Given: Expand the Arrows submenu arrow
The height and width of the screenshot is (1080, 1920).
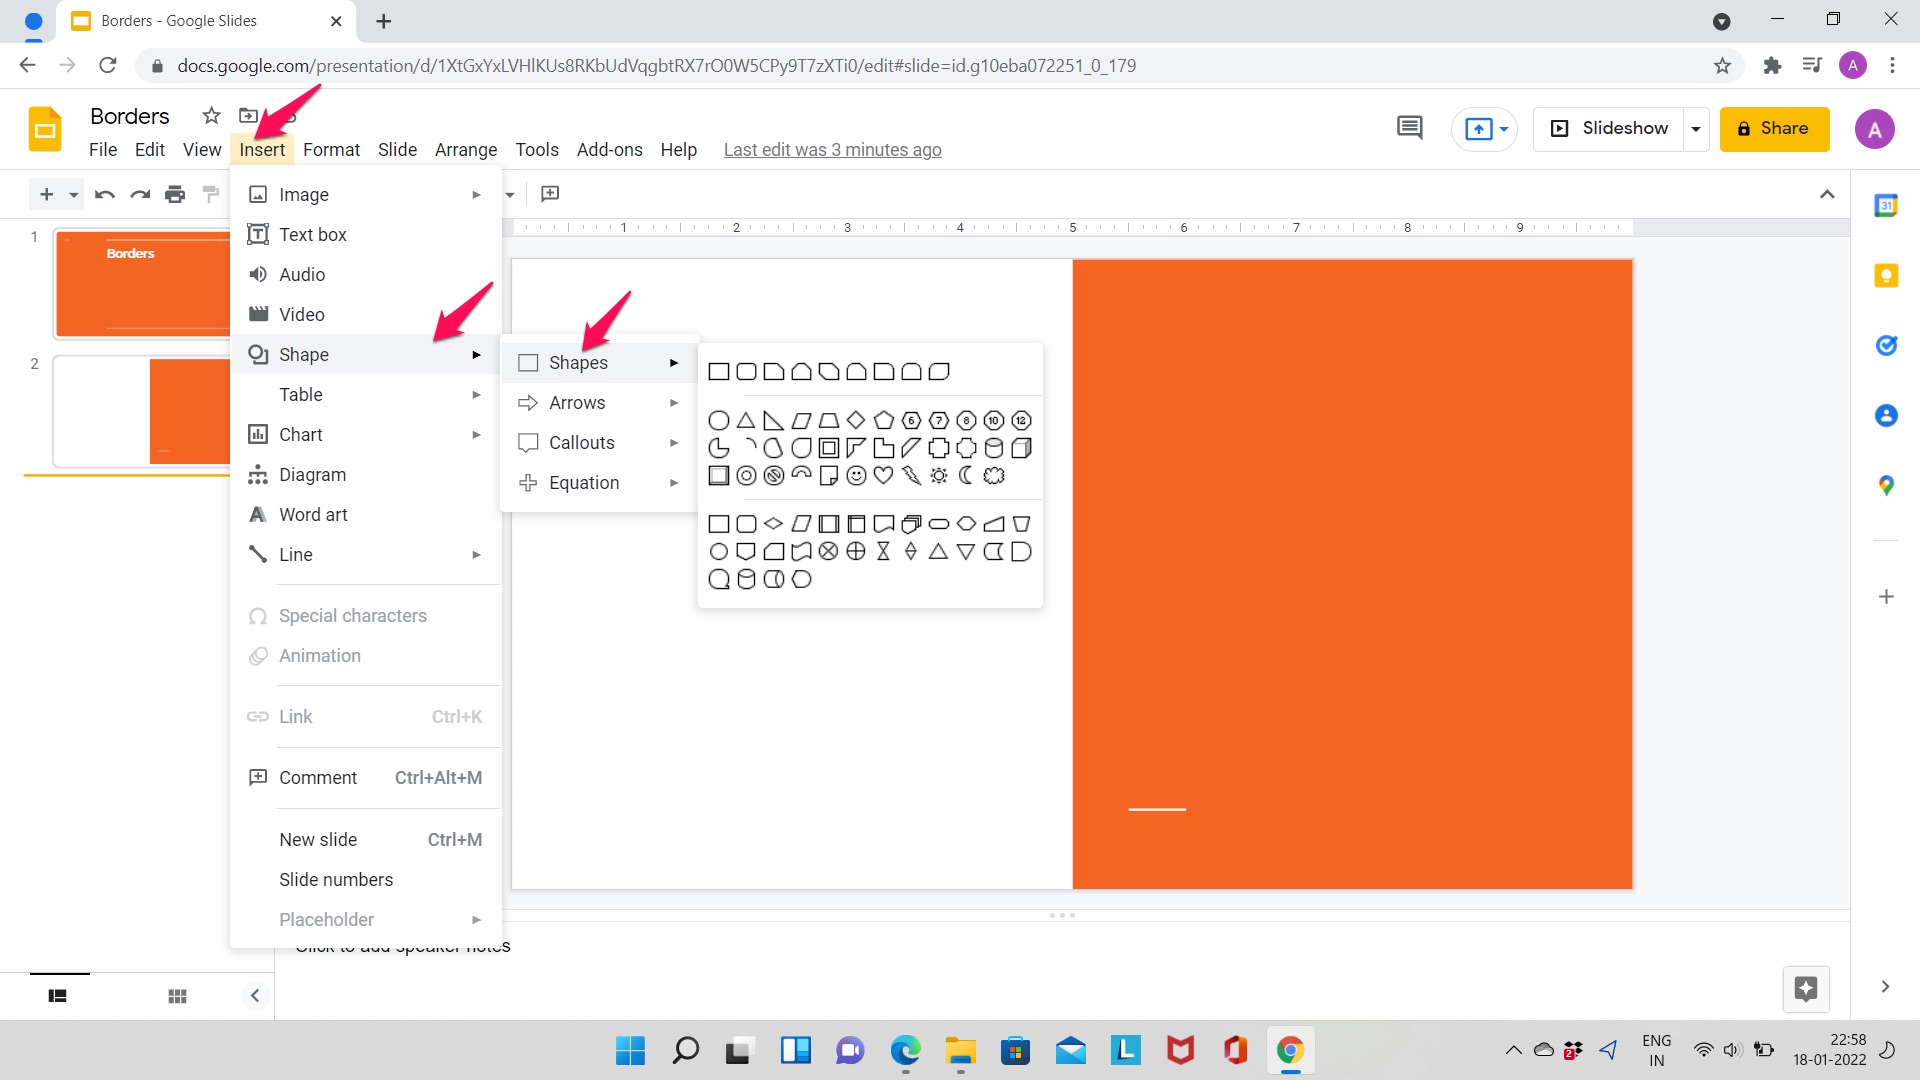Looking at the screenshot, I should point(674,402).
